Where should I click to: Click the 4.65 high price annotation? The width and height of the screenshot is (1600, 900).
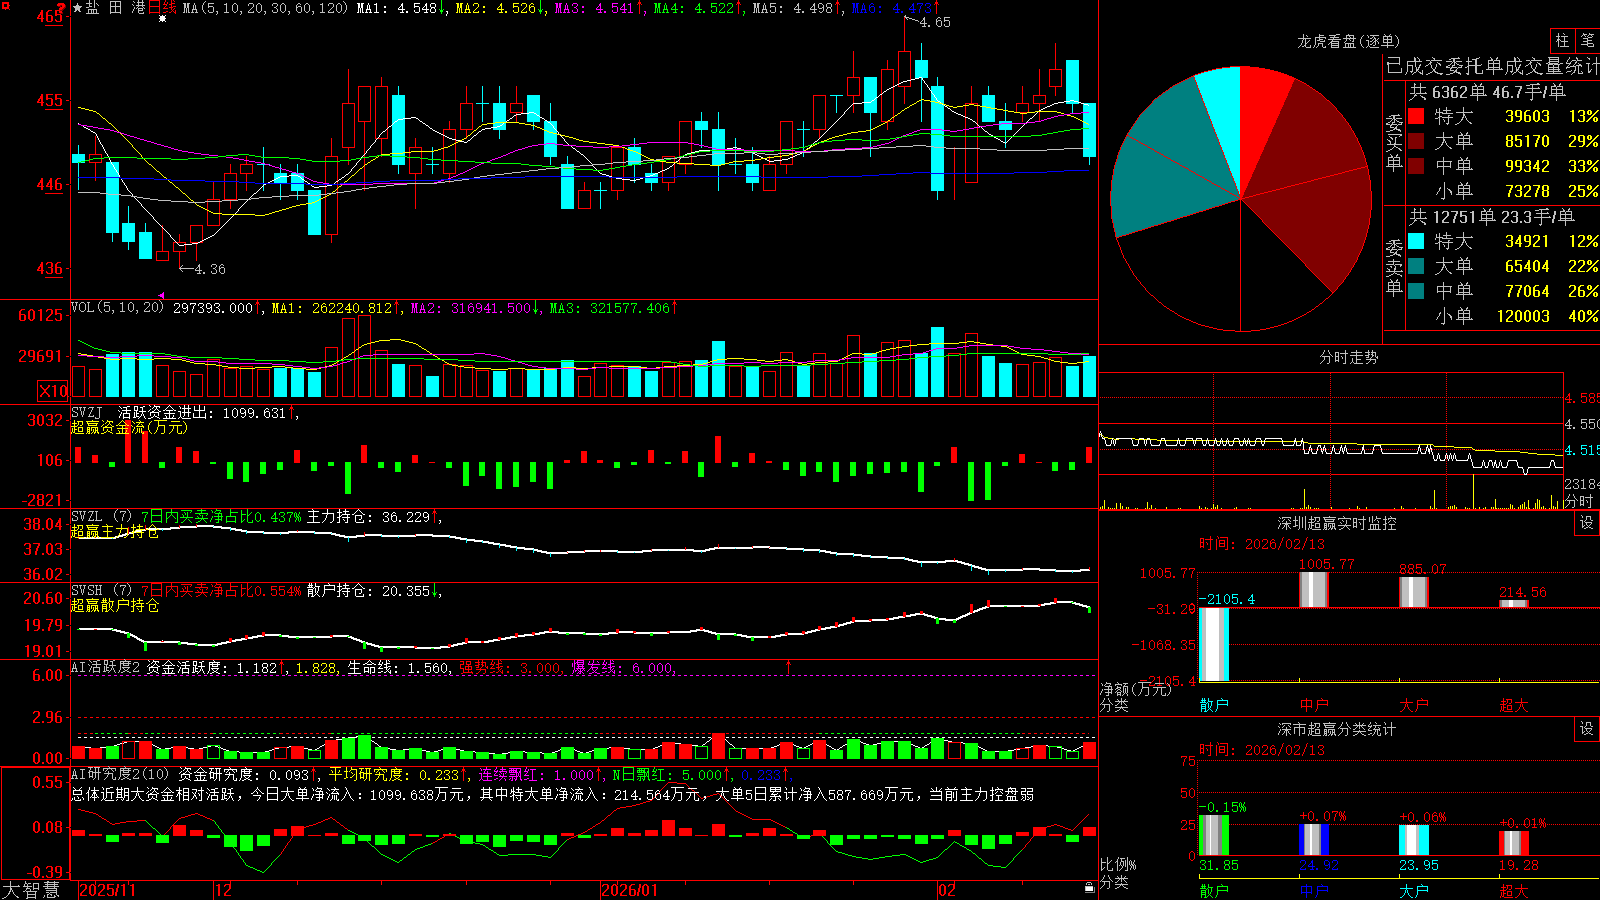tap(935, 22)
